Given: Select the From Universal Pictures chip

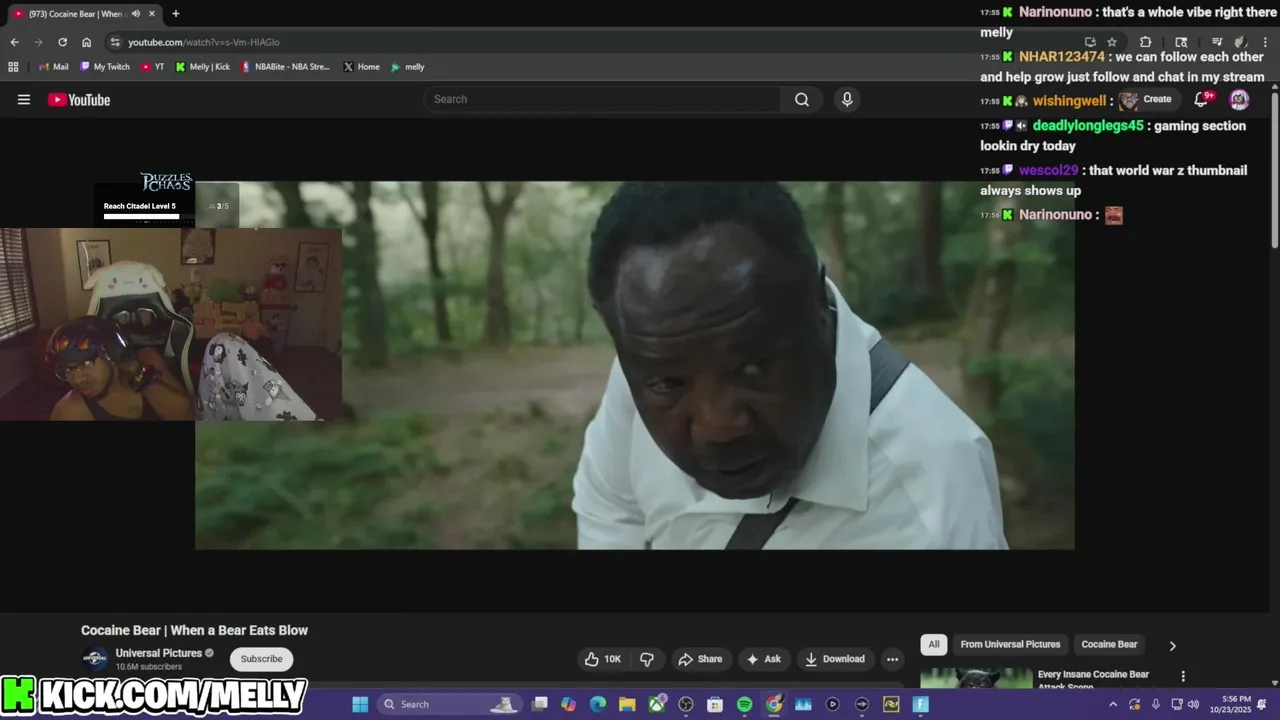Looking at the screenshot, I should tap(1010, 644).
